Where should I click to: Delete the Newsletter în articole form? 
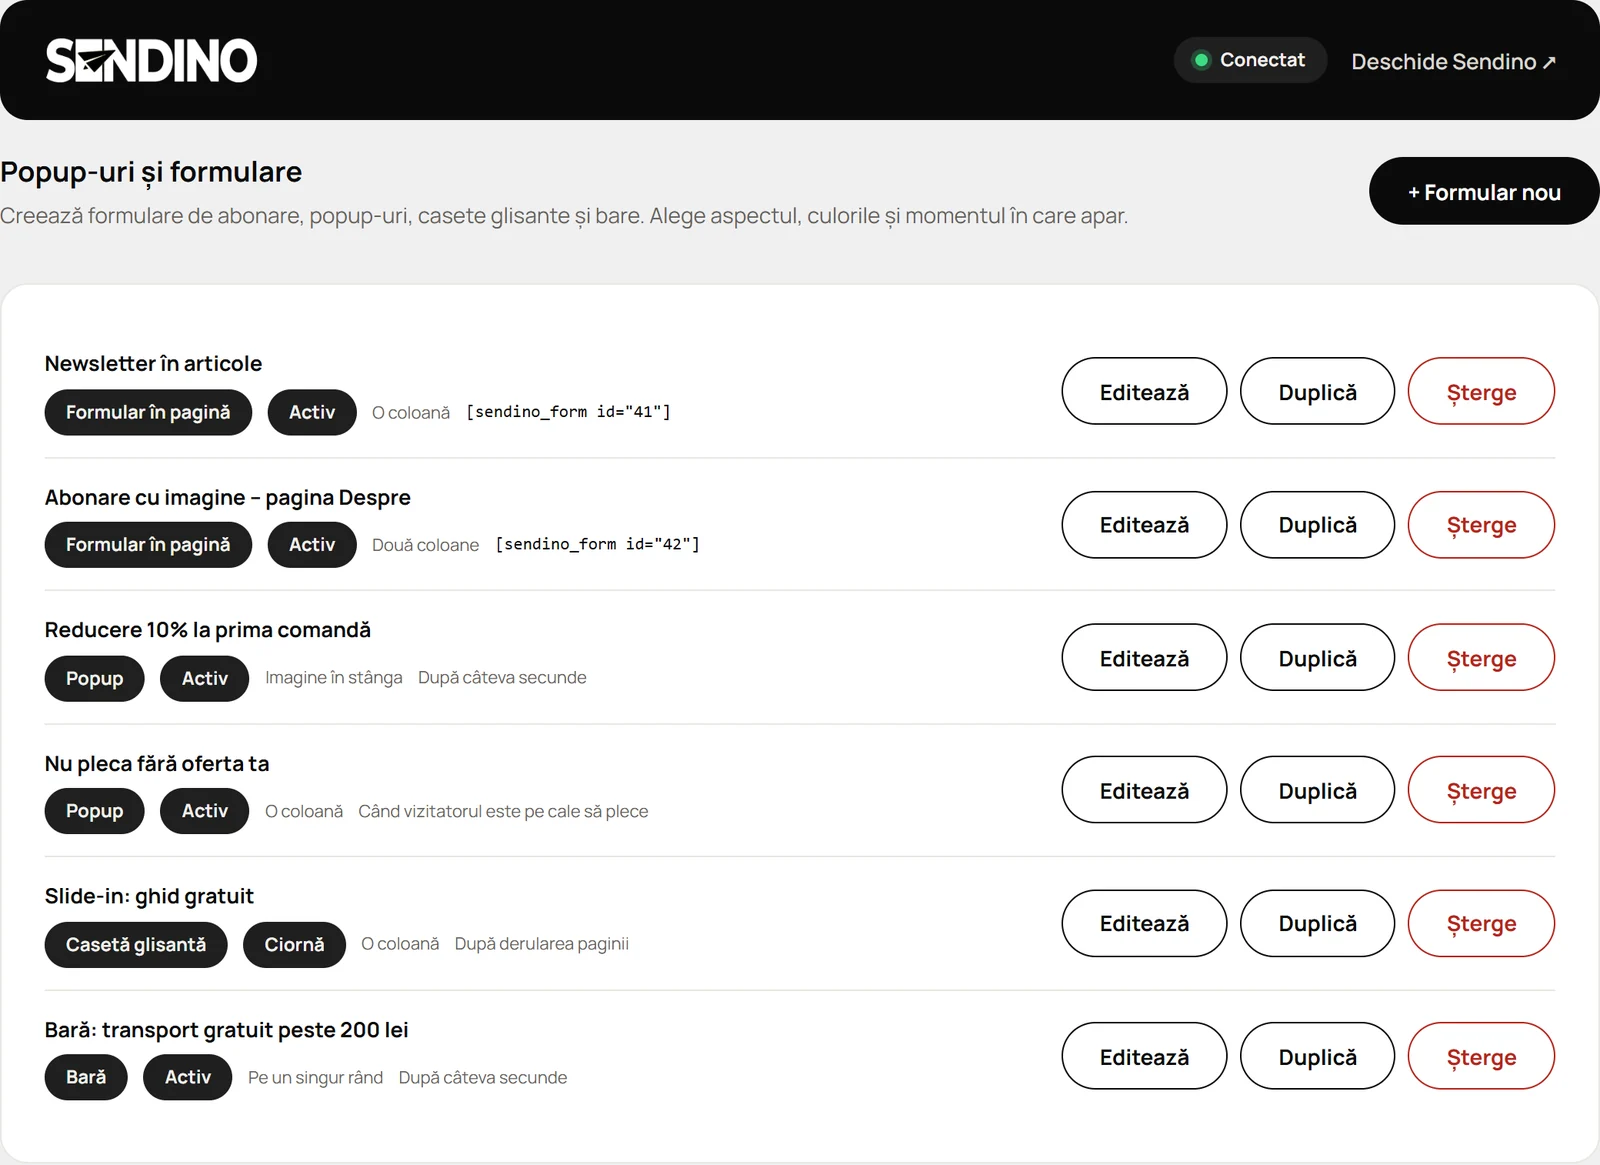(x=1481, y=391)
